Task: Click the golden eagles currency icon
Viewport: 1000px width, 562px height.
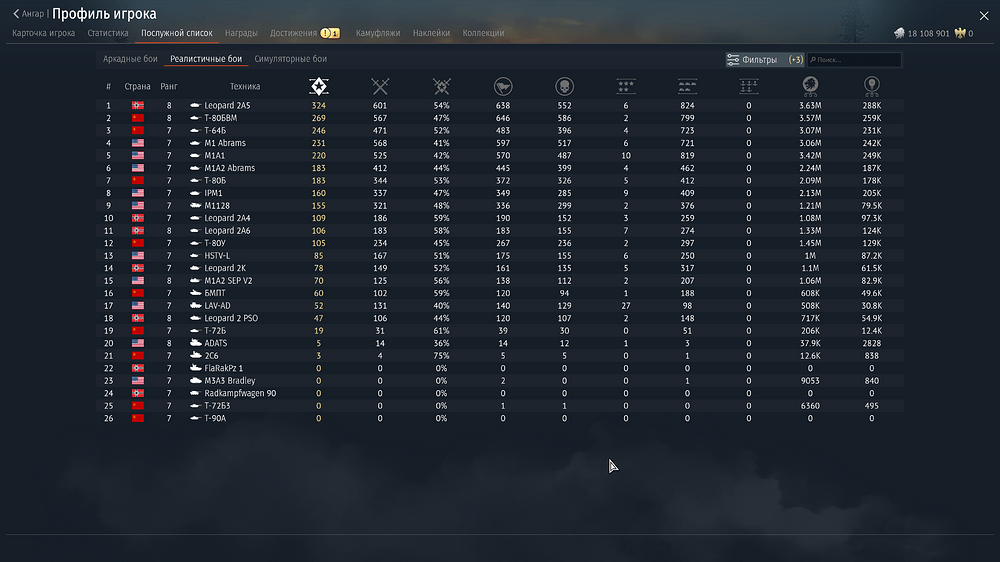Action: pos(960,33)
